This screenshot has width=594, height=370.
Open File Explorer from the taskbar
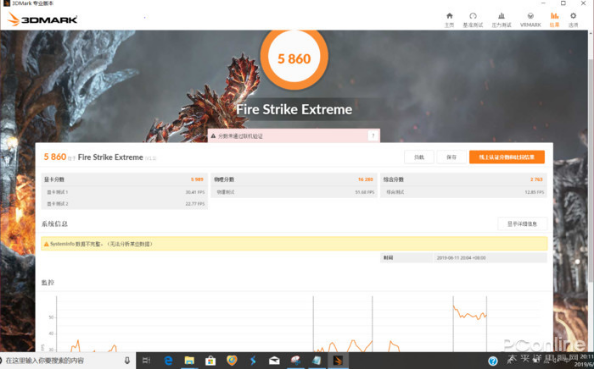(x=189, y=361)
